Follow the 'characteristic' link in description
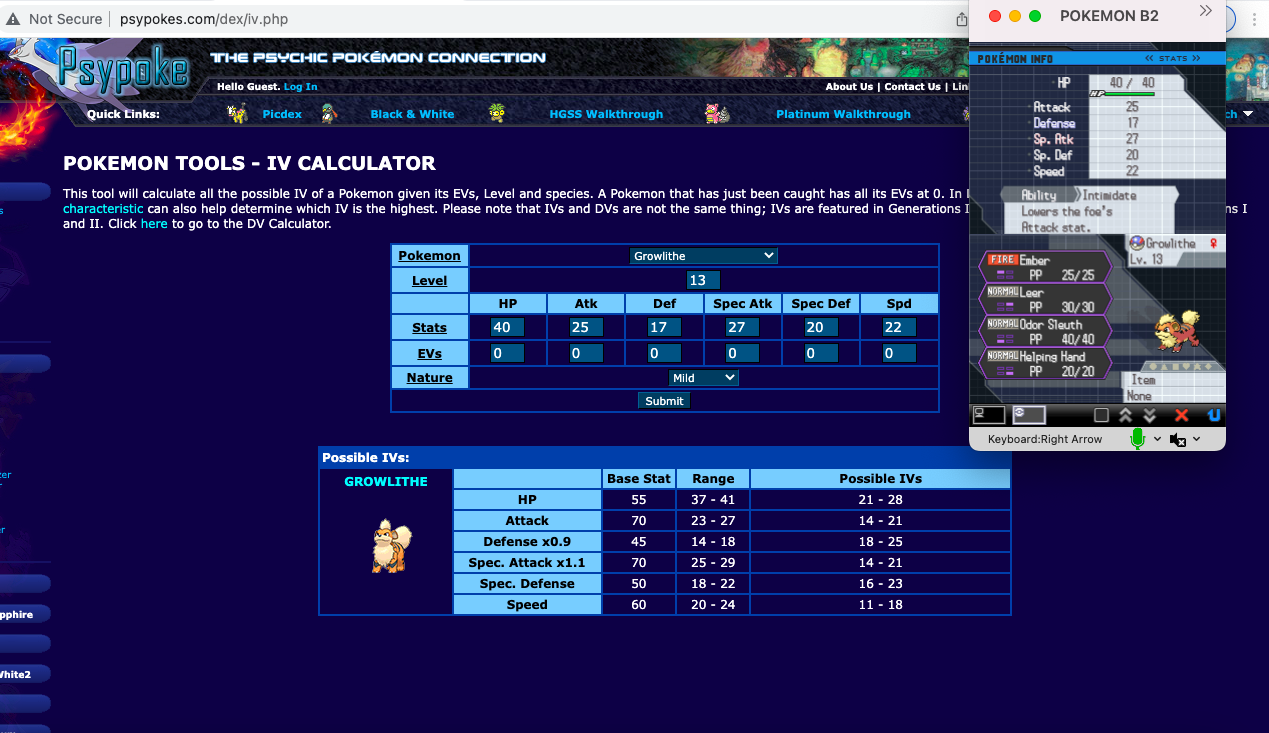1269x733 pixels. [103, 209]
